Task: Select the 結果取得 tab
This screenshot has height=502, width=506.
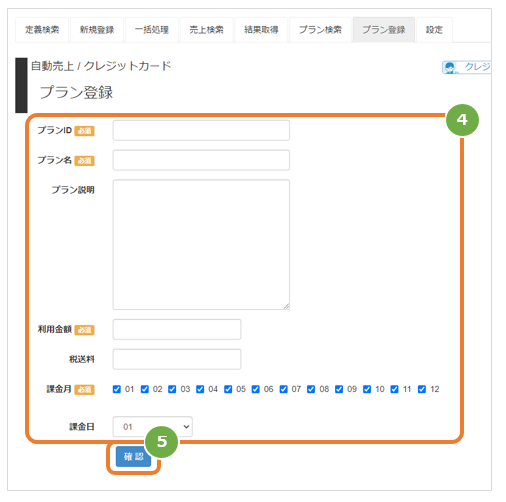Action: (x=261, y=30)
